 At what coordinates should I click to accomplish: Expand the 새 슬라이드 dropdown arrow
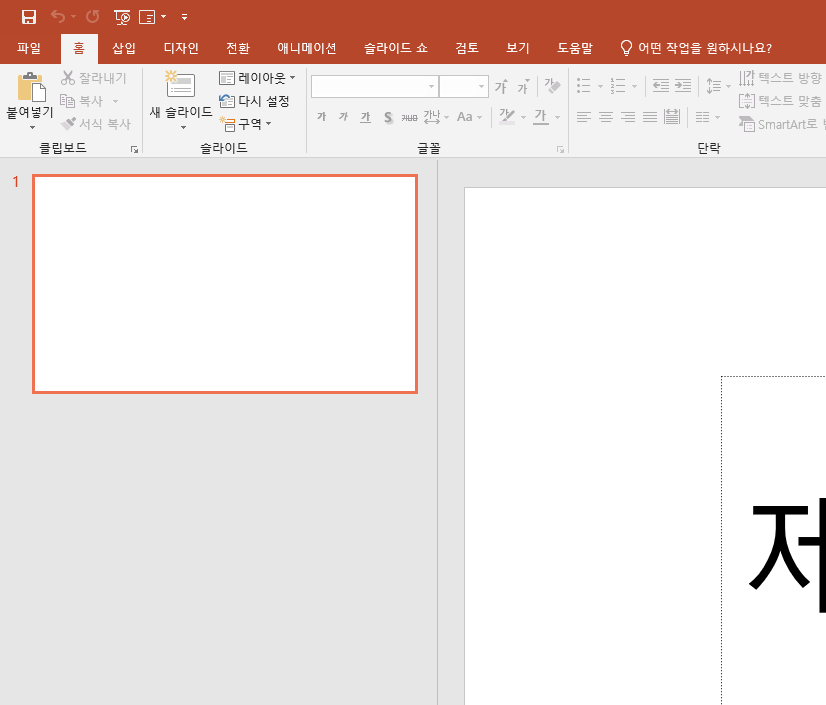pyautogui.click(x=183, y=128)
